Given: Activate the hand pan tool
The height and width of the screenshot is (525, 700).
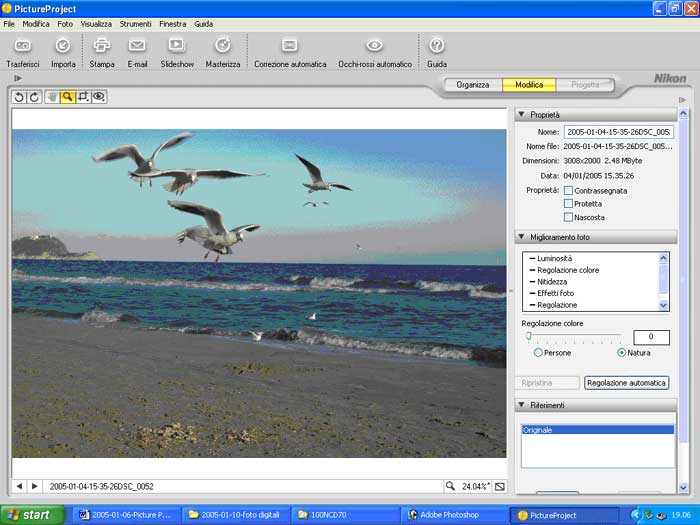Looking at the screenshot, I should coord(51,97).
